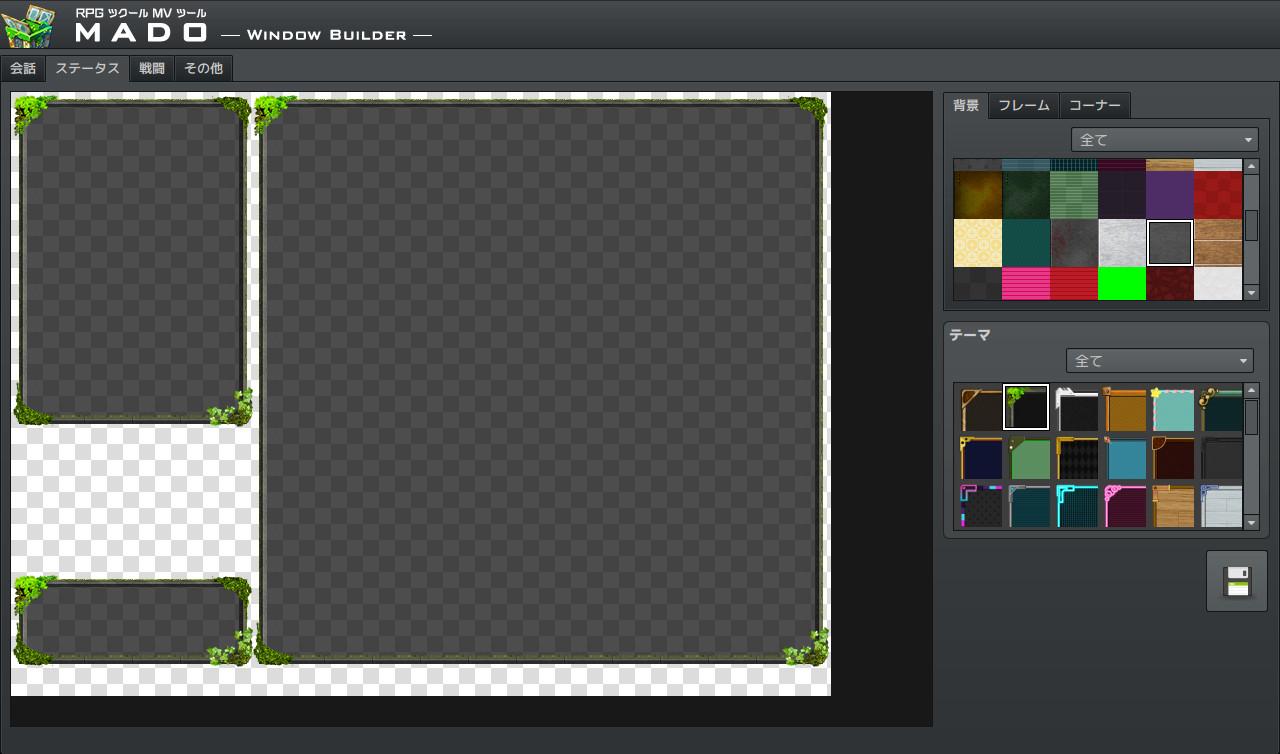
Task: Select the purple background texture
Action: [x=1169, y=192]
